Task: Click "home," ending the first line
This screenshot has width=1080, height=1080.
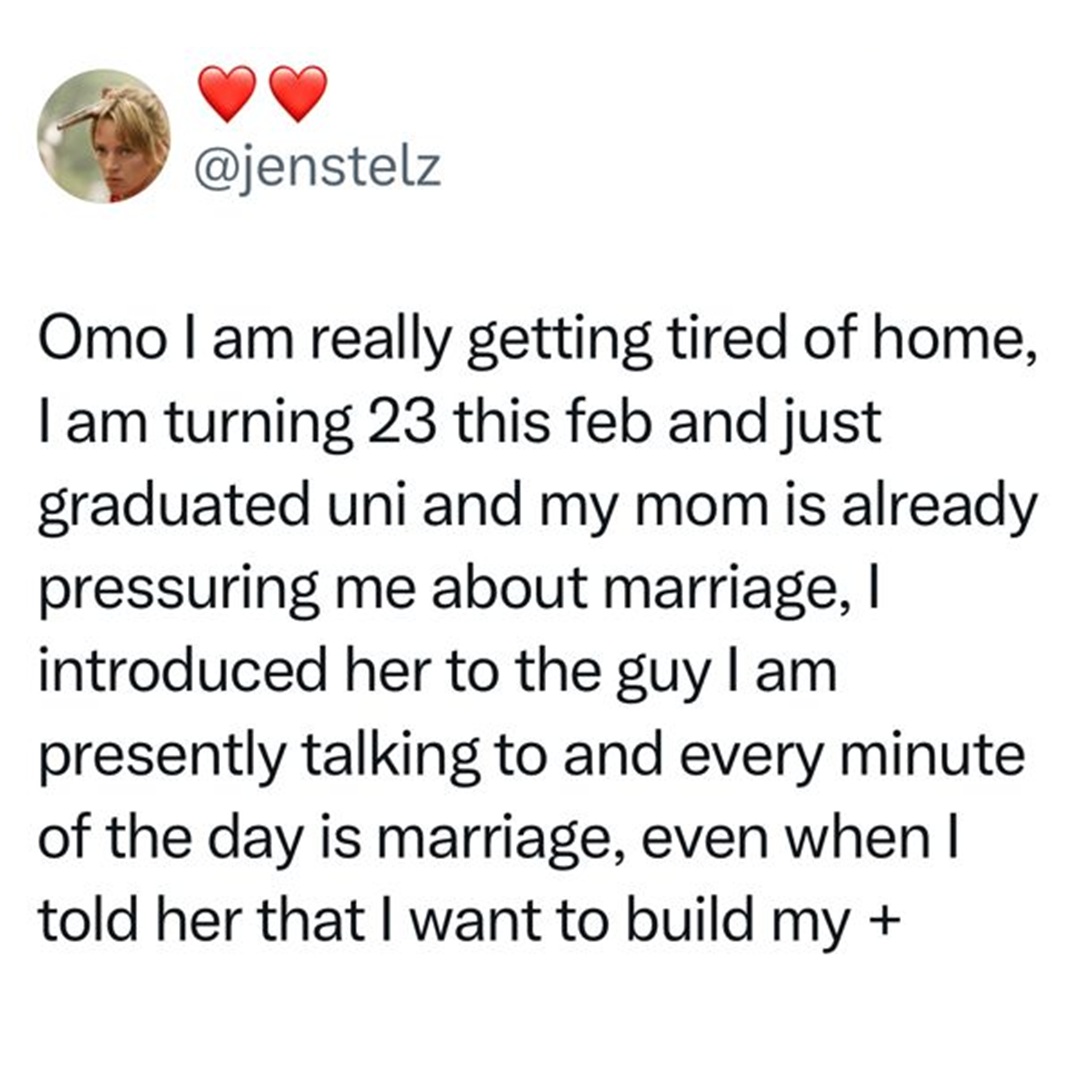Action: point(955,342)
